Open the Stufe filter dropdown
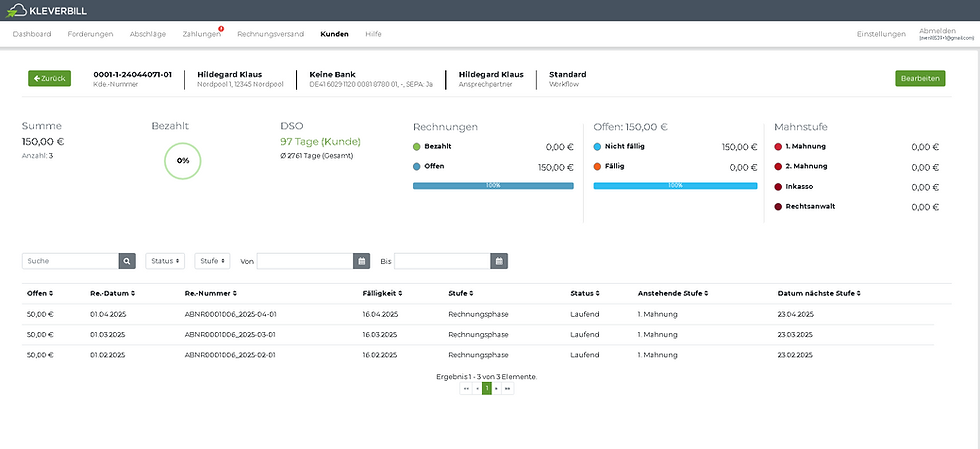This screenshot has height=449, width=980. [212, 261]
